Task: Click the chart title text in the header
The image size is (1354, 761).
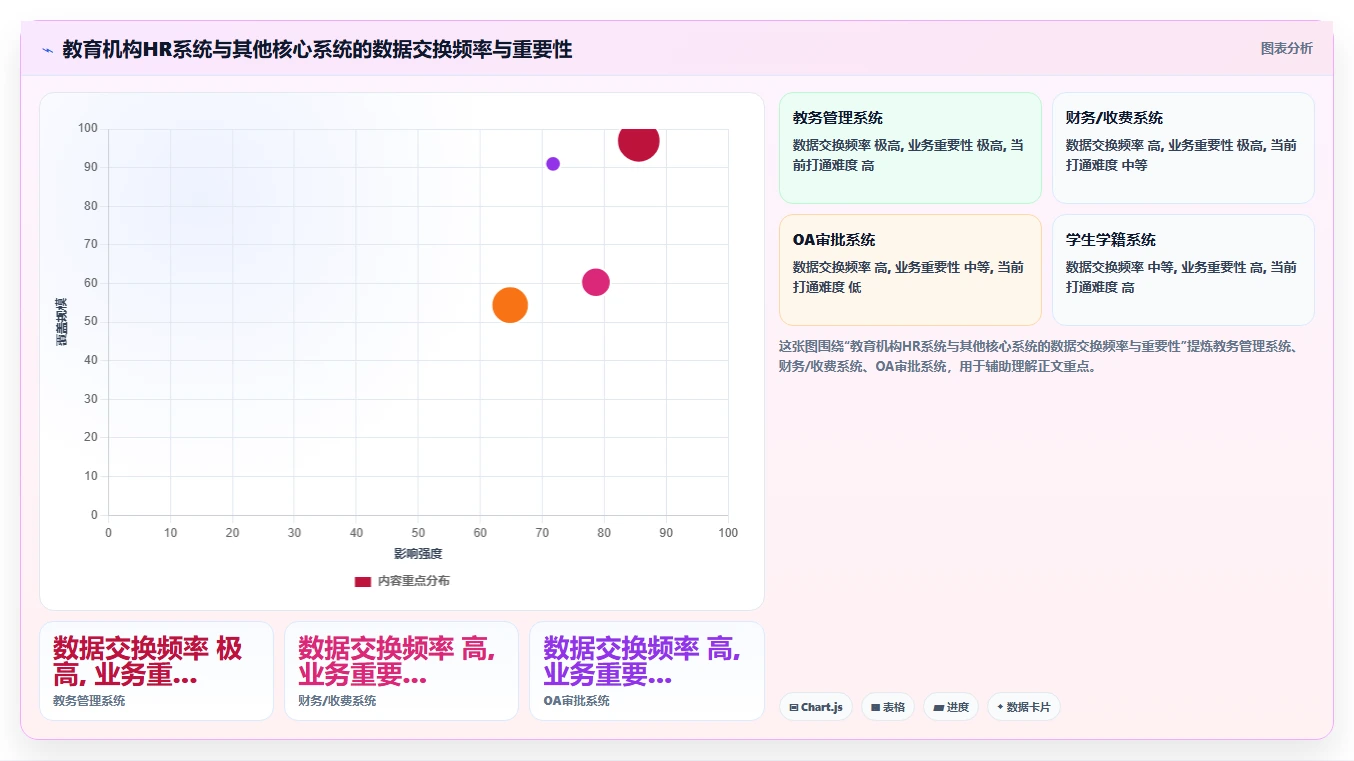Action: coord(317,50)
